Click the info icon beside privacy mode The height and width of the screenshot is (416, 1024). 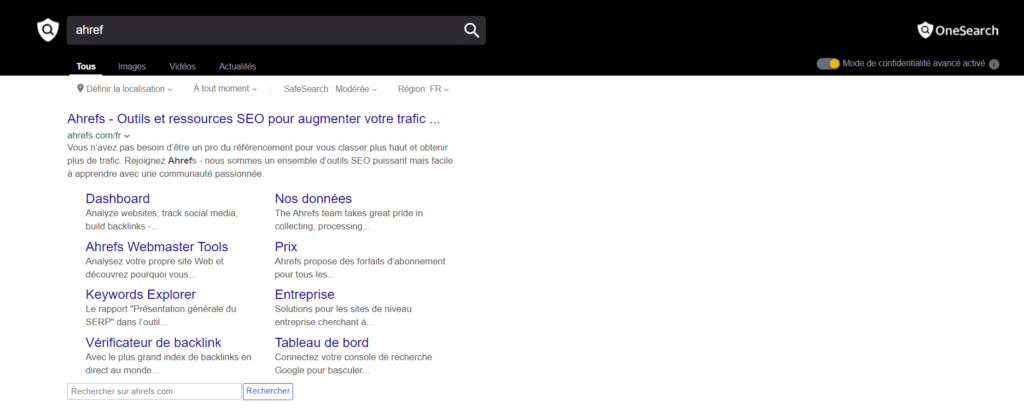pyautogui.click(x=994, y=64)
